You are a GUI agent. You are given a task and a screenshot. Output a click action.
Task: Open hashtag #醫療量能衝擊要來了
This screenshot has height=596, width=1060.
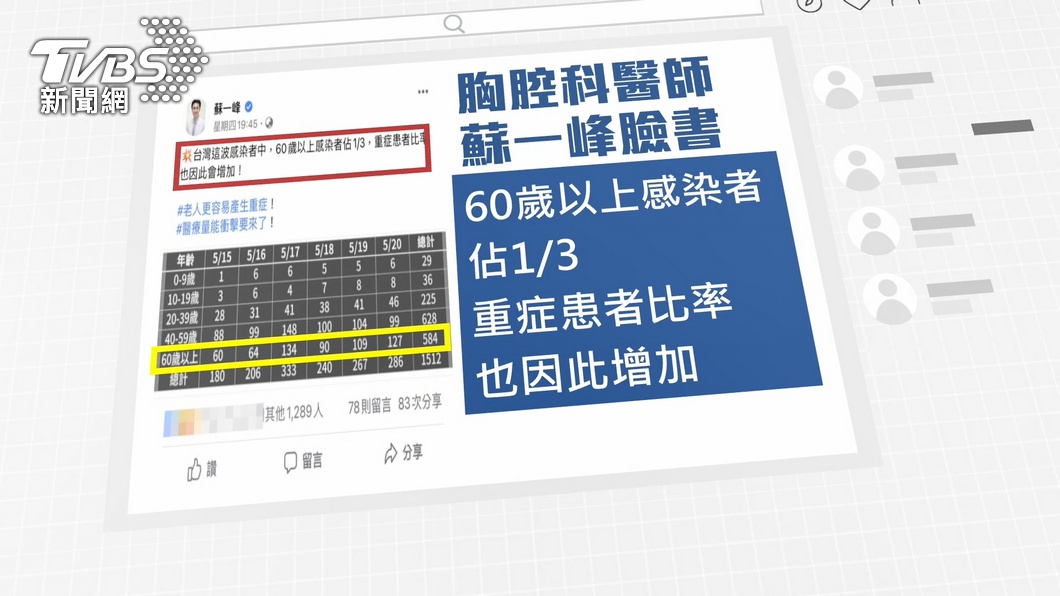point(224,225)
